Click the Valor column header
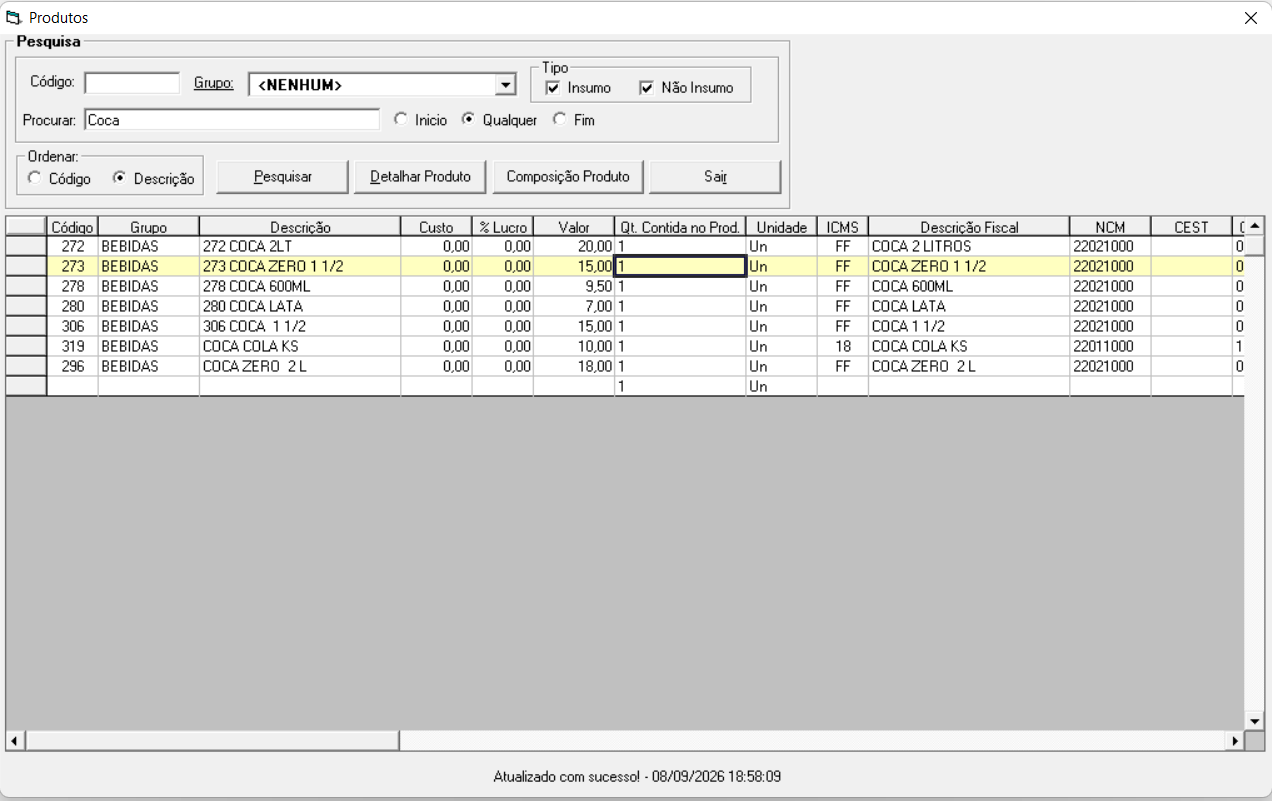This screenshot has width=1272, height=801. coord(574,227)
